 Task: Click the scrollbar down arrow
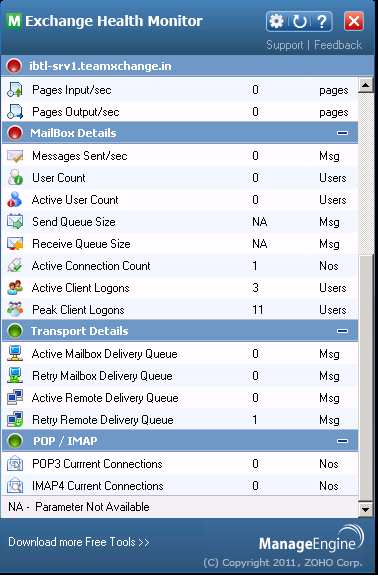pos(366,509)
